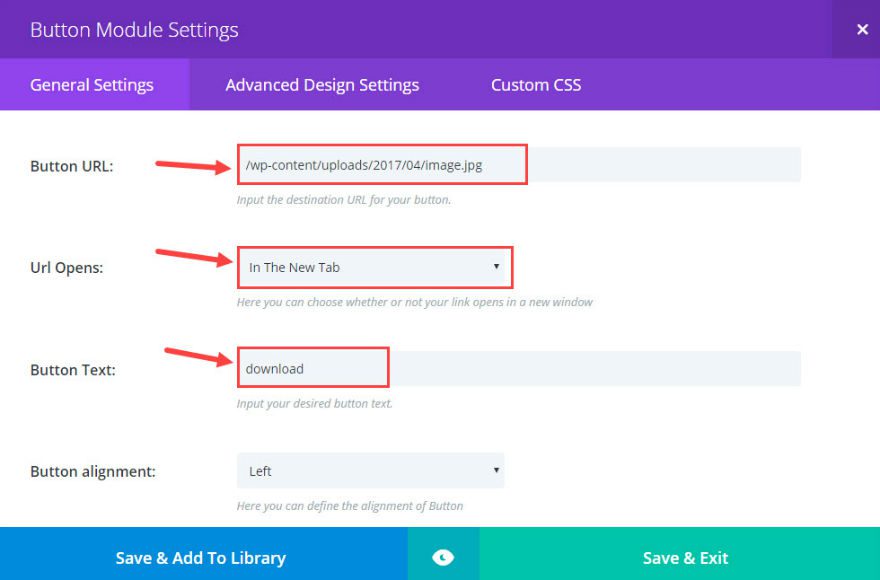Click into the Button Text field
This screenshot has height=580, width=880.
coord(518,369)
